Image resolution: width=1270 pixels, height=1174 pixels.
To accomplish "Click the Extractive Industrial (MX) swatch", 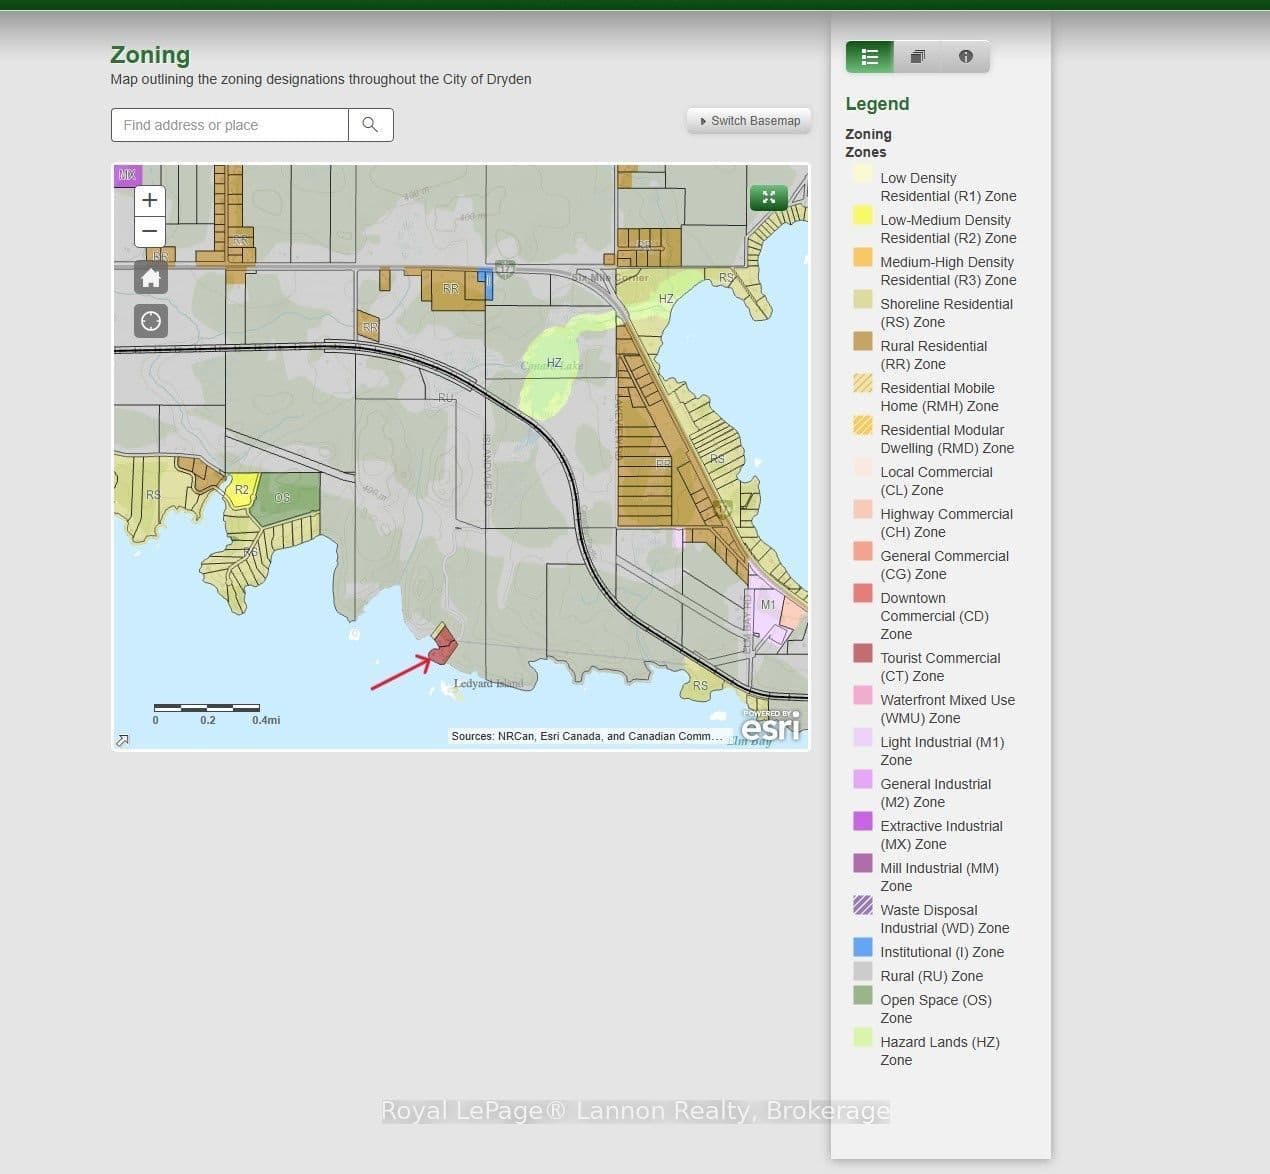I will (x=863, y=821).
